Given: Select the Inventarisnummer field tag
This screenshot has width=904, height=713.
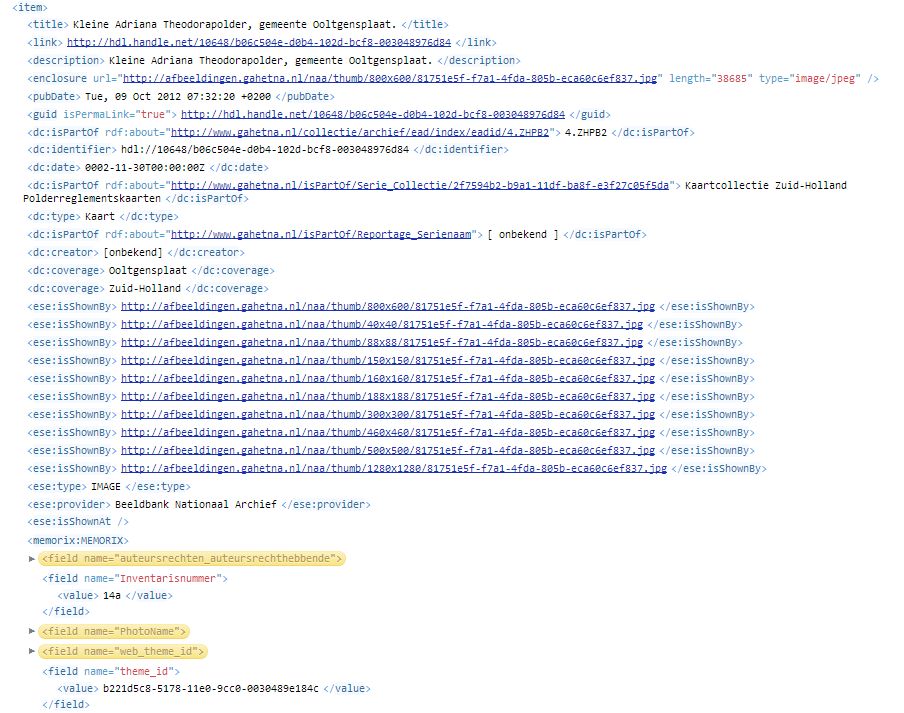Looking at the screenshot, I should 135,578.
